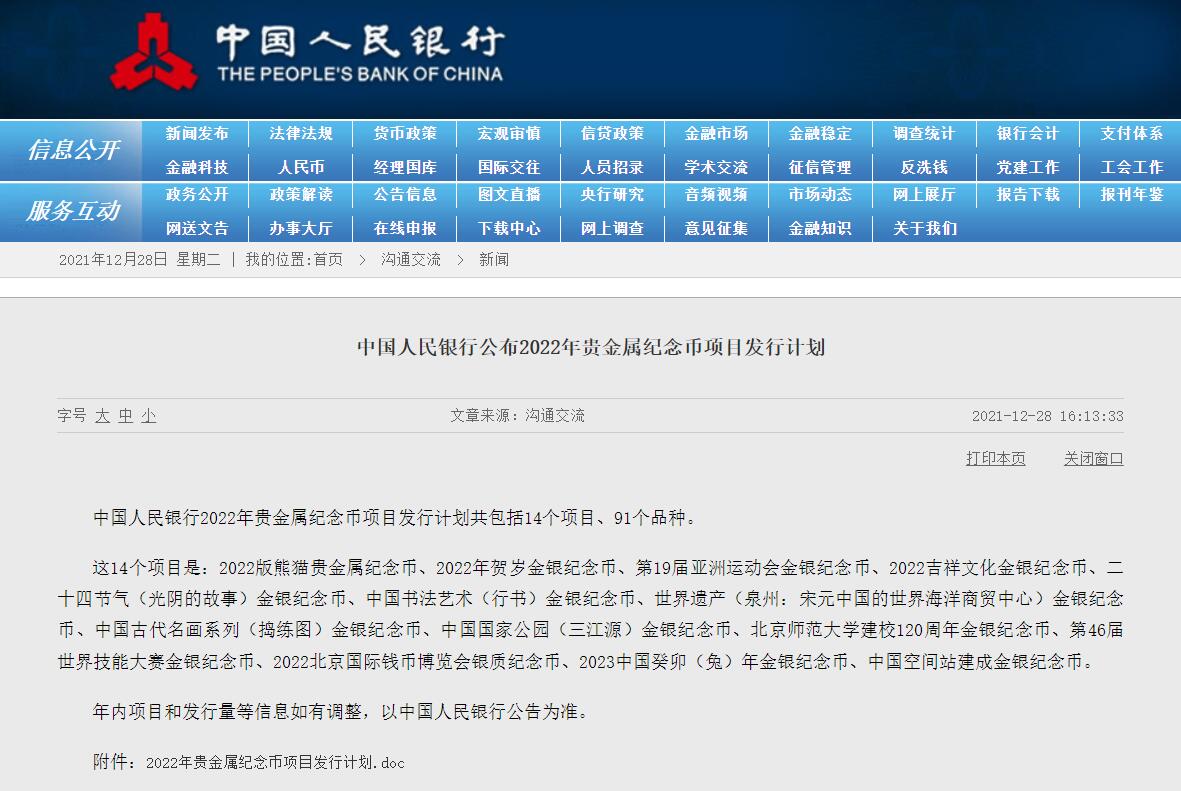The image size is (1181, 791).
Task: Open 央行研究 navigation link
Action: click(x=612, y=194)
